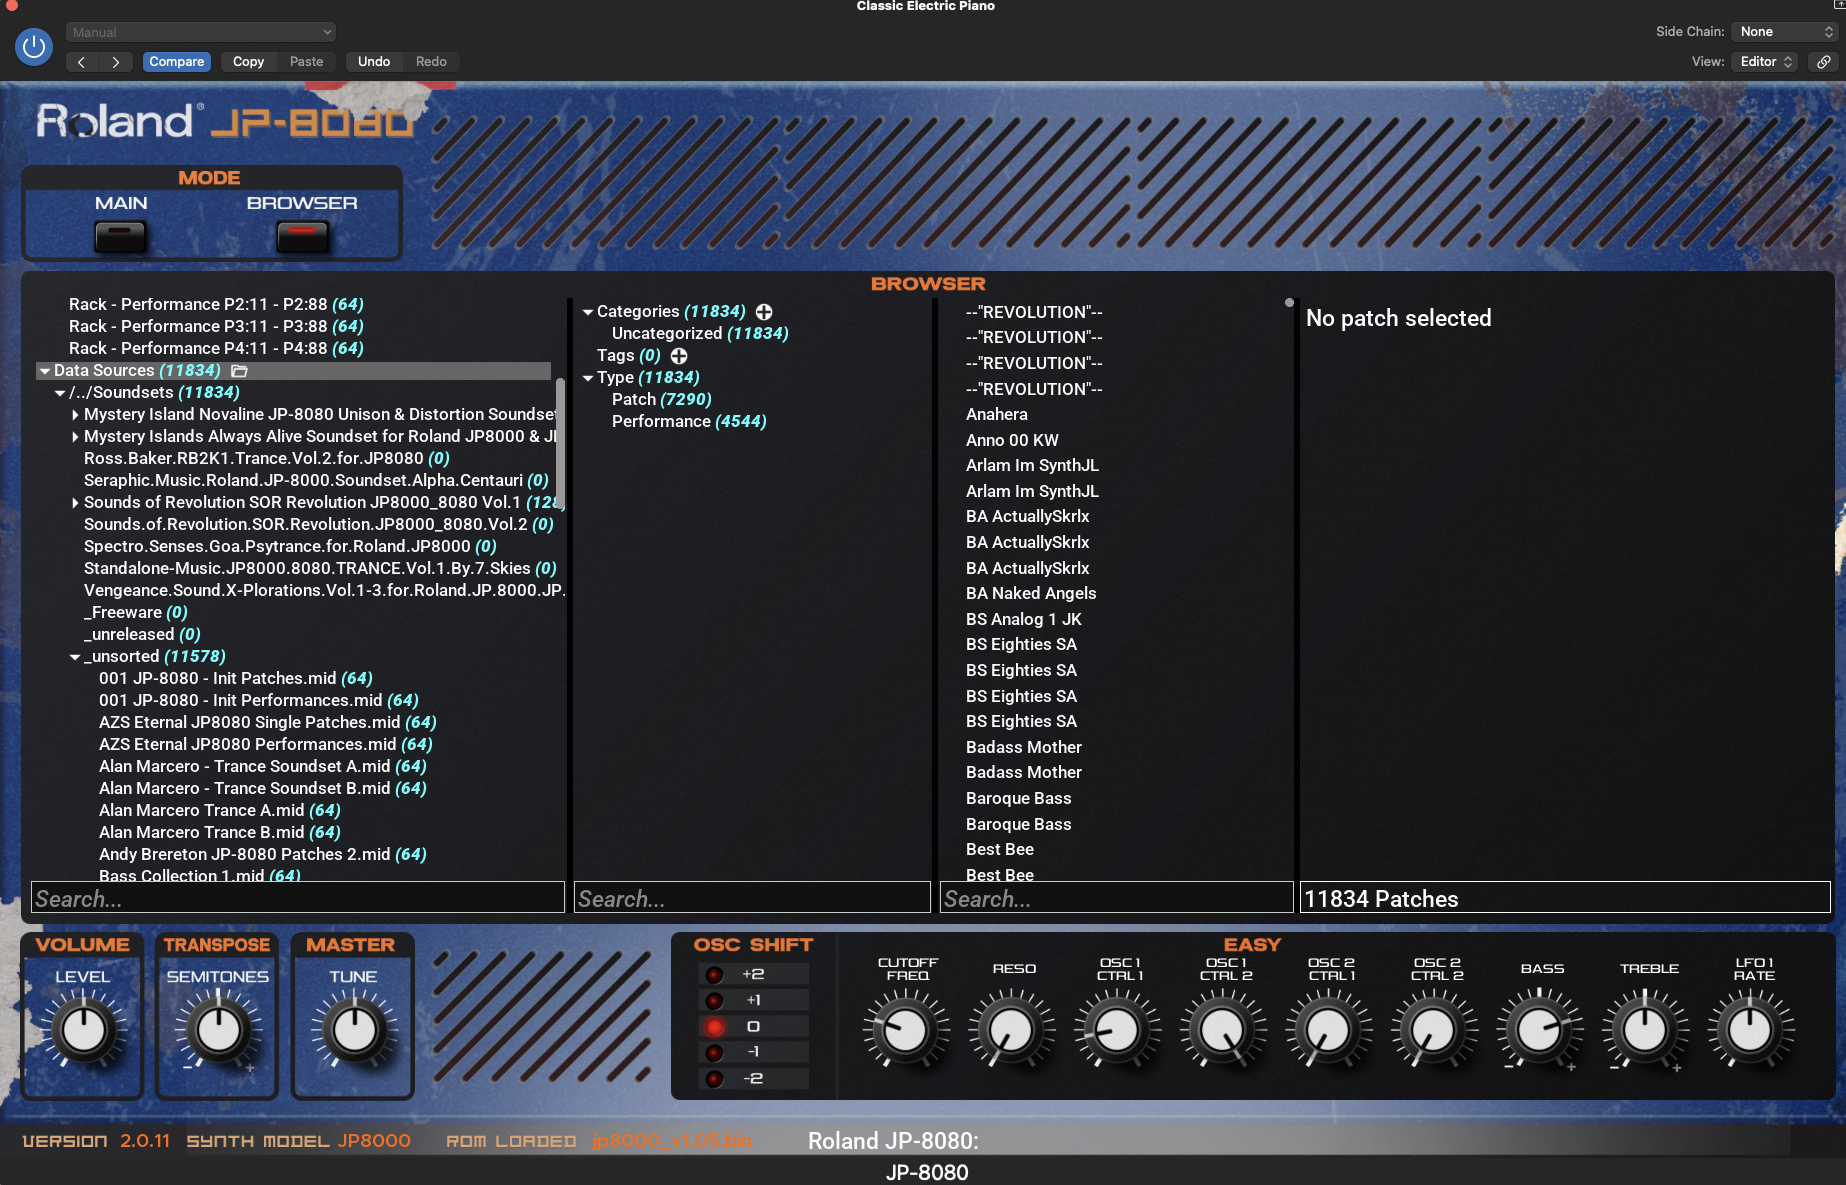This screenshot has height=1185, width=1846.
Task: Select the Tags (0) row
Action: [x=628, y=356]
